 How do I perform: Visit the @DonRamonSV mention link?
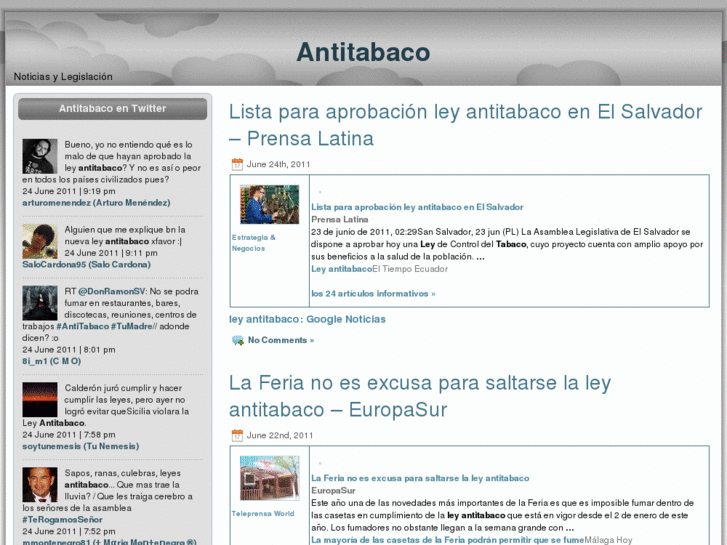click(x=114, y=291)
